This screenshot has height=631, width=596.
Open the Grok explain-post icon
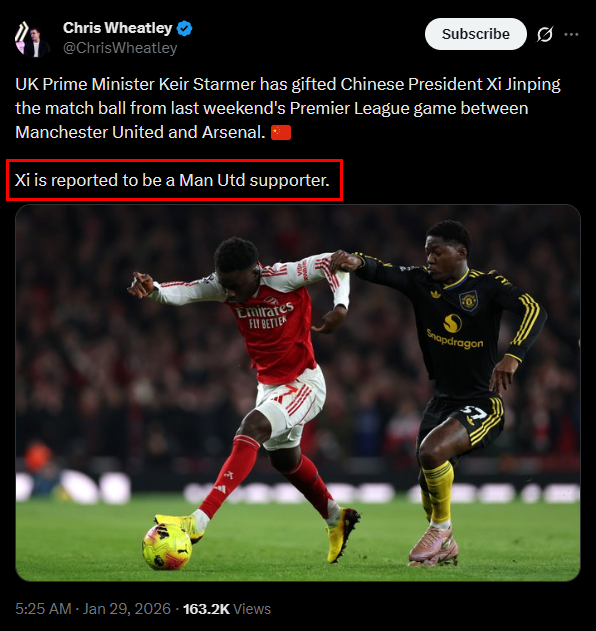[x=544, y=34]
